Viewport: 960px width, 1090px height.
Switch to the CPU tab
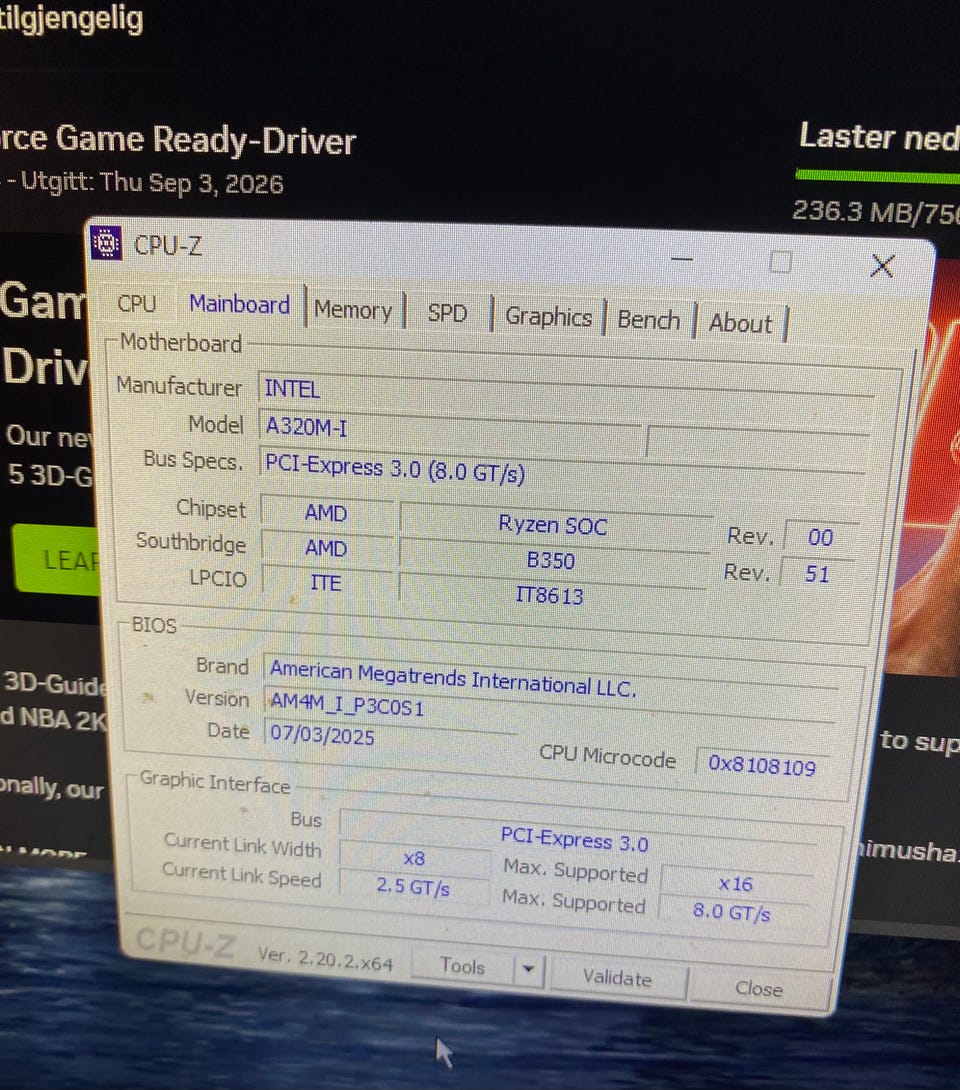(x=137, y=304)
